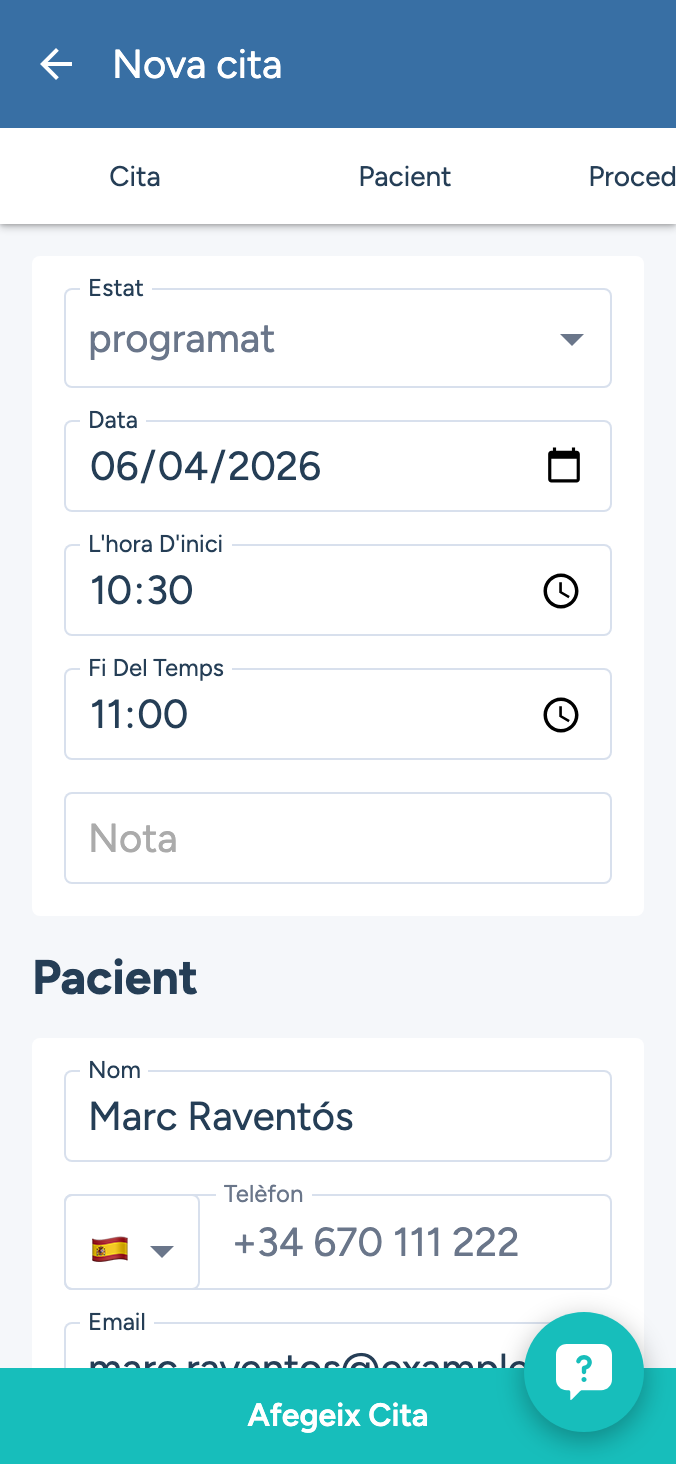676x1464 pixels.
Task: Open the calendar picker in Data field
Action: (x=564, y=466)
